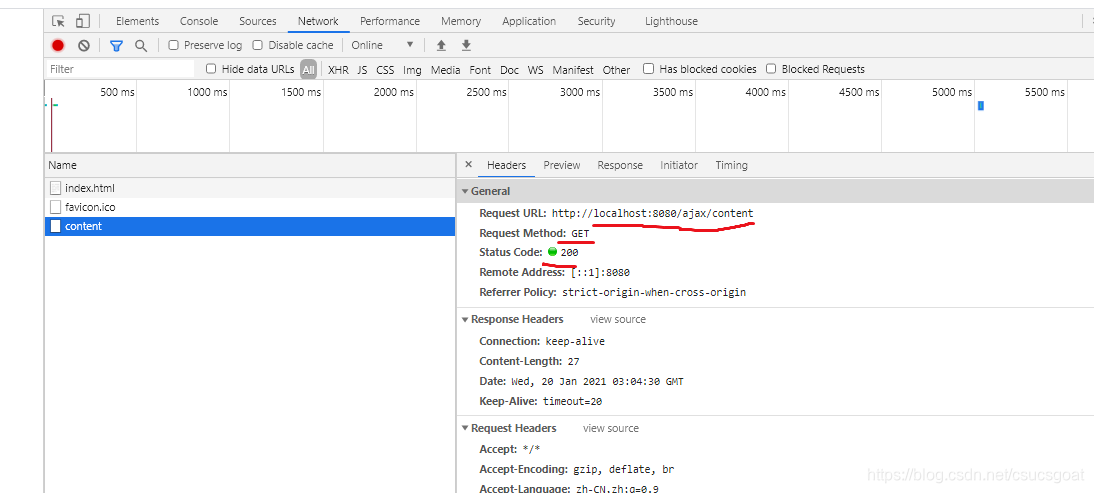Click the index.html file icon
Screen dimensions: 1094x493
click(56, 188)
